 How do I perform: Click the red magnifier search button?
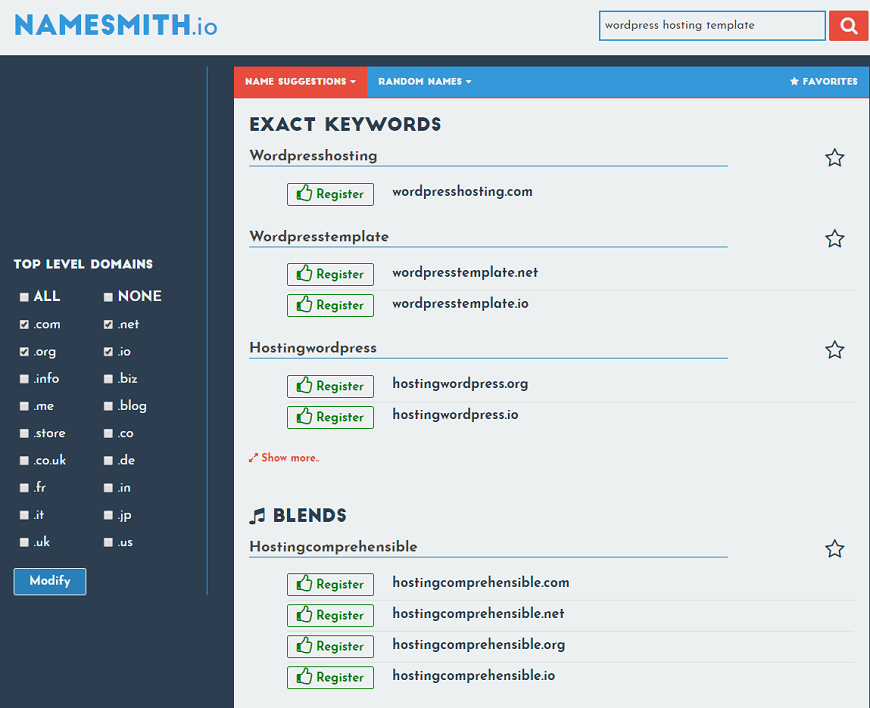[x=848, y=26]
